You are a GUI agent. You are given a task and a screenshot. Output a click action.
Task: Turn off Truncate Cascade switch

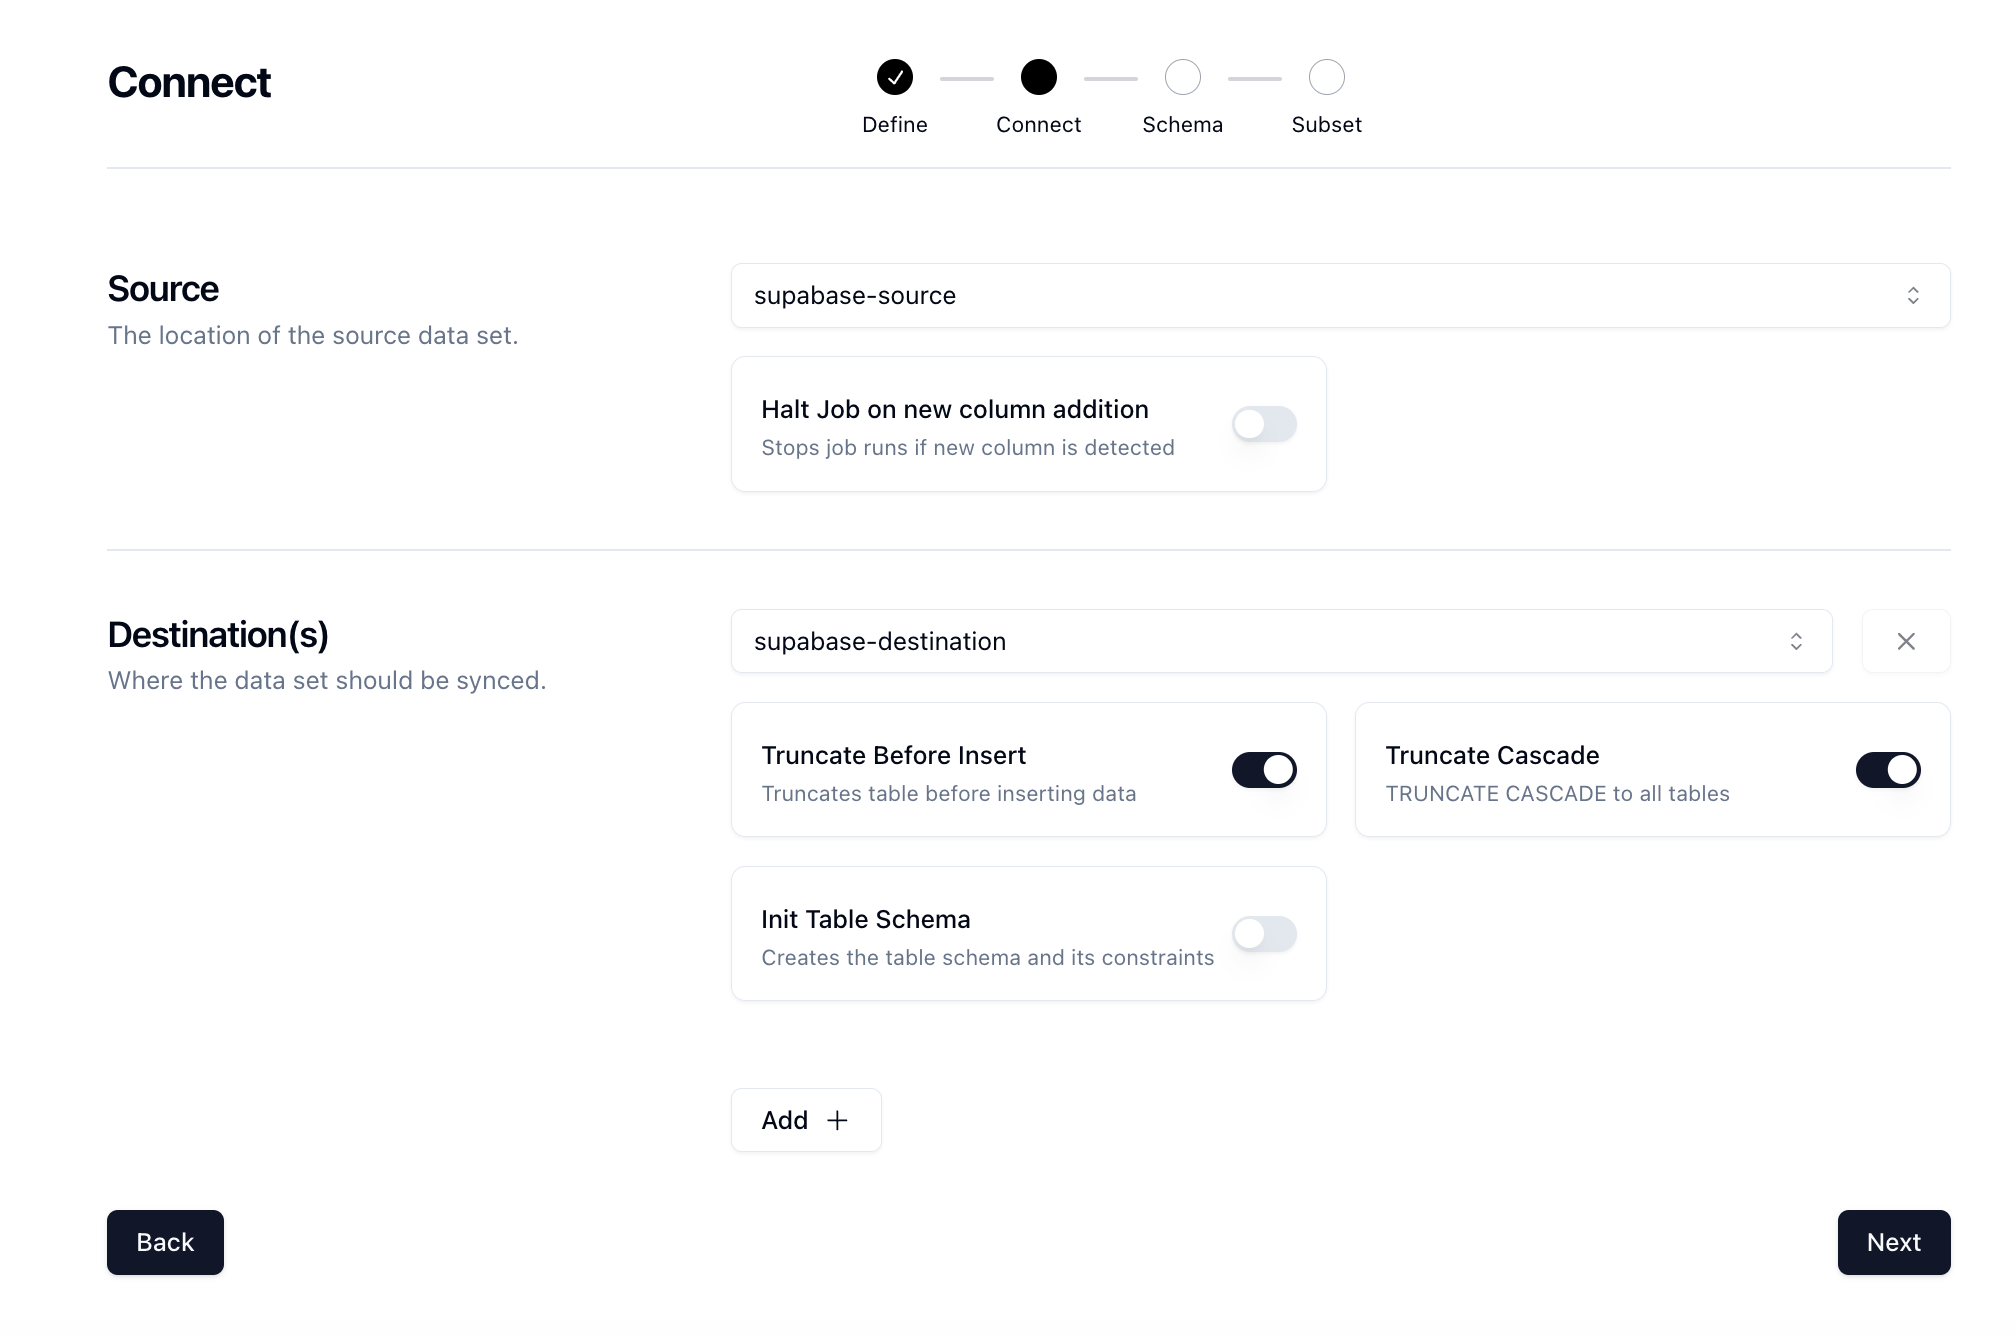point(1888,770)
